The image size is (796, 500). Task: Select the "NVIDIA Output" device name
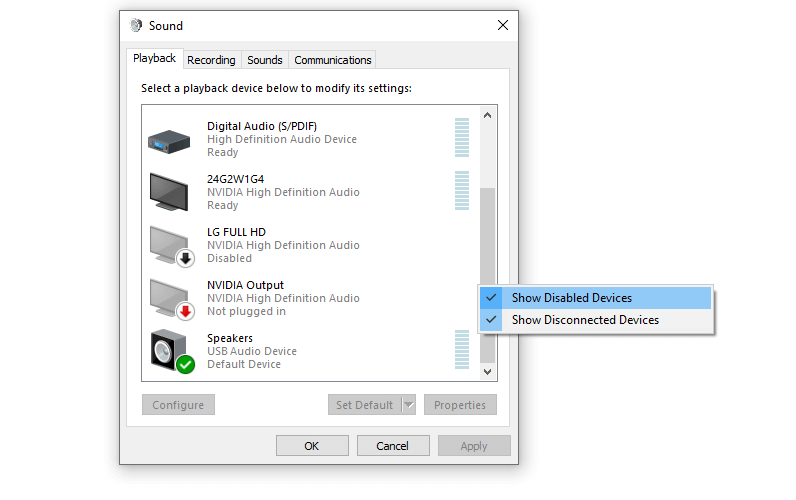(245, 285)
